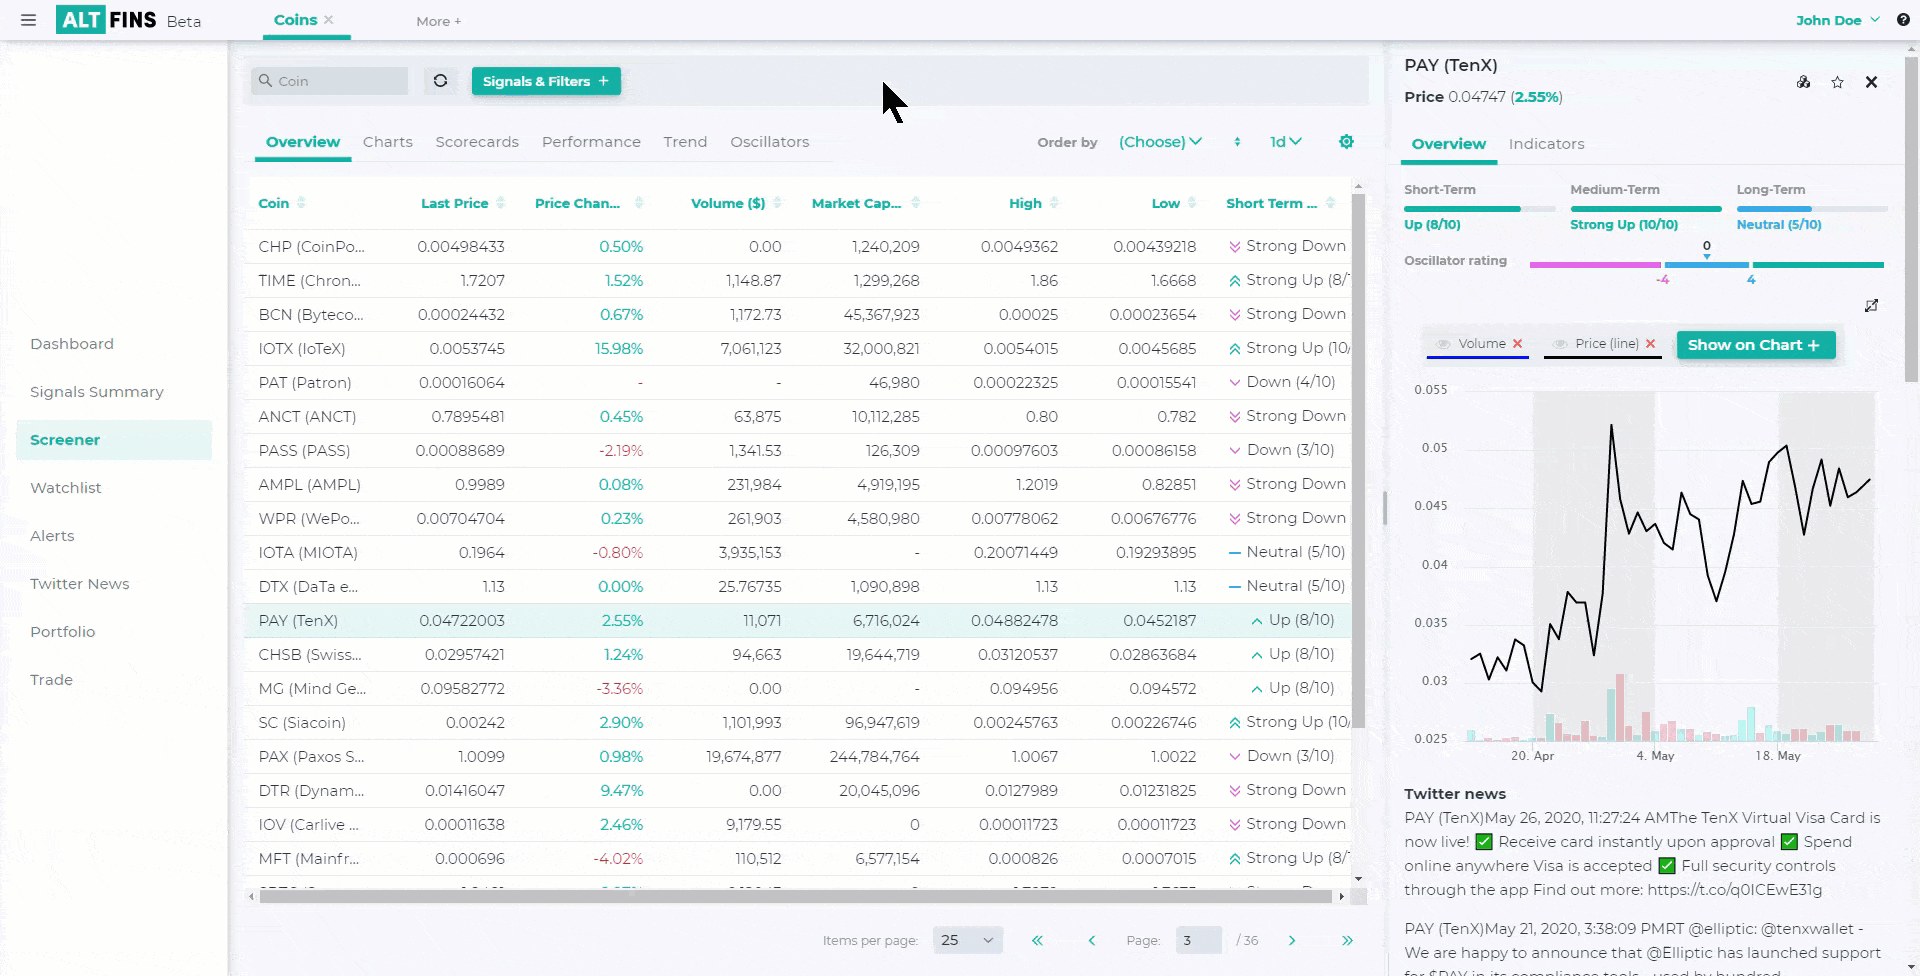Close the Coins tab via its X
The height and width of the screenshot is (976, 1920).
(x=329, y=20)
